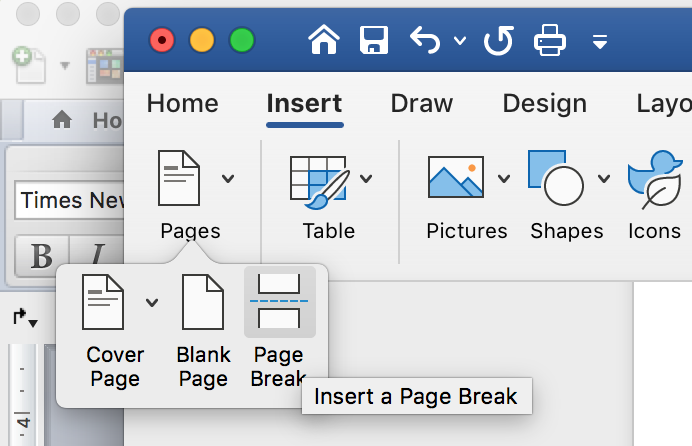Click the tab stop selector in the background window
This screenshot has width=692, height=446.
click(x=25, y=318)
